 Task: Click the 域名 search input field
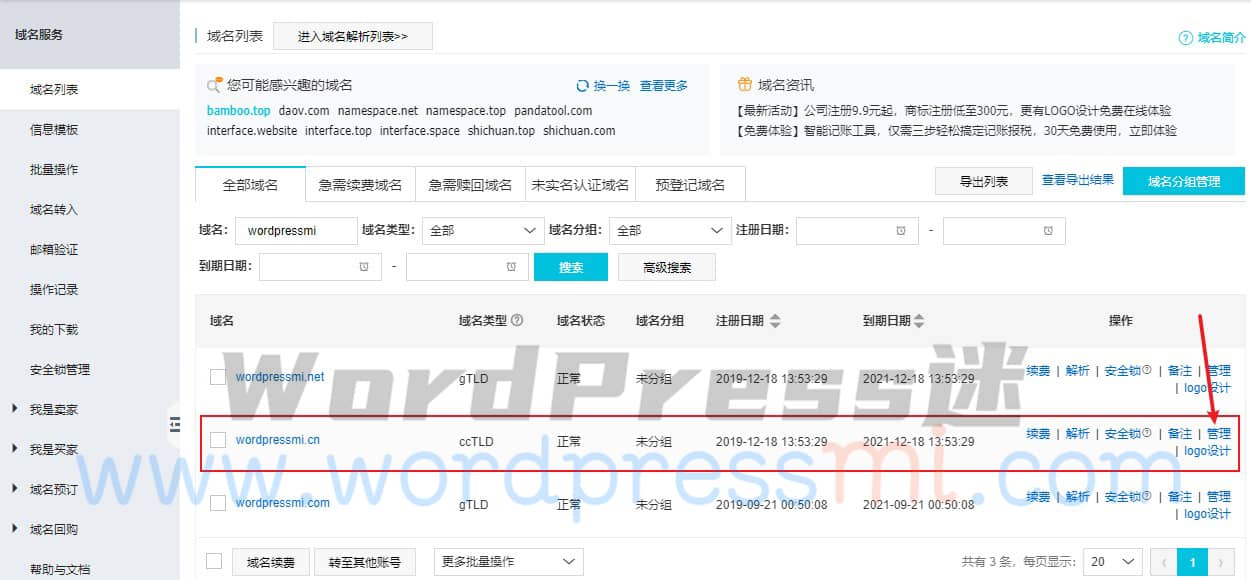click(296, 230)
